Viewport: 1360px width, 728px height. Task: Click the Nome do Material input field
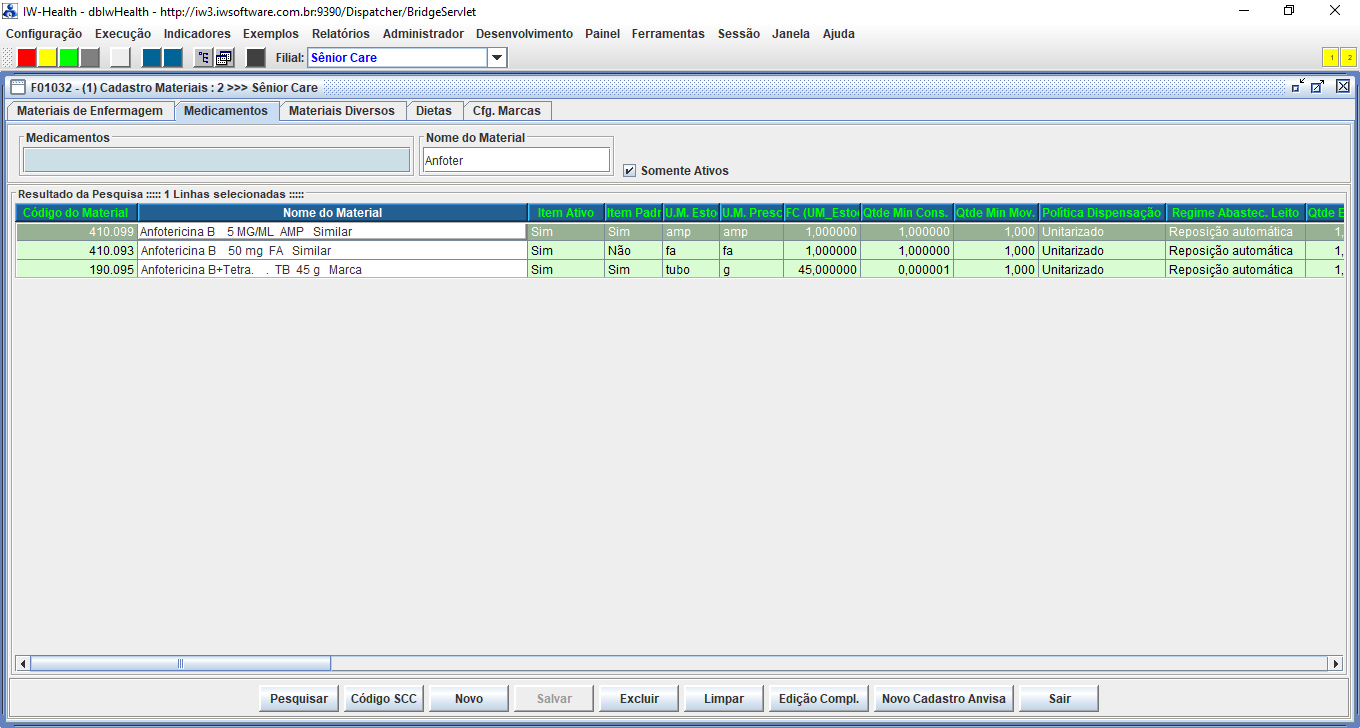pyautogui.click(x=516, y=160)
